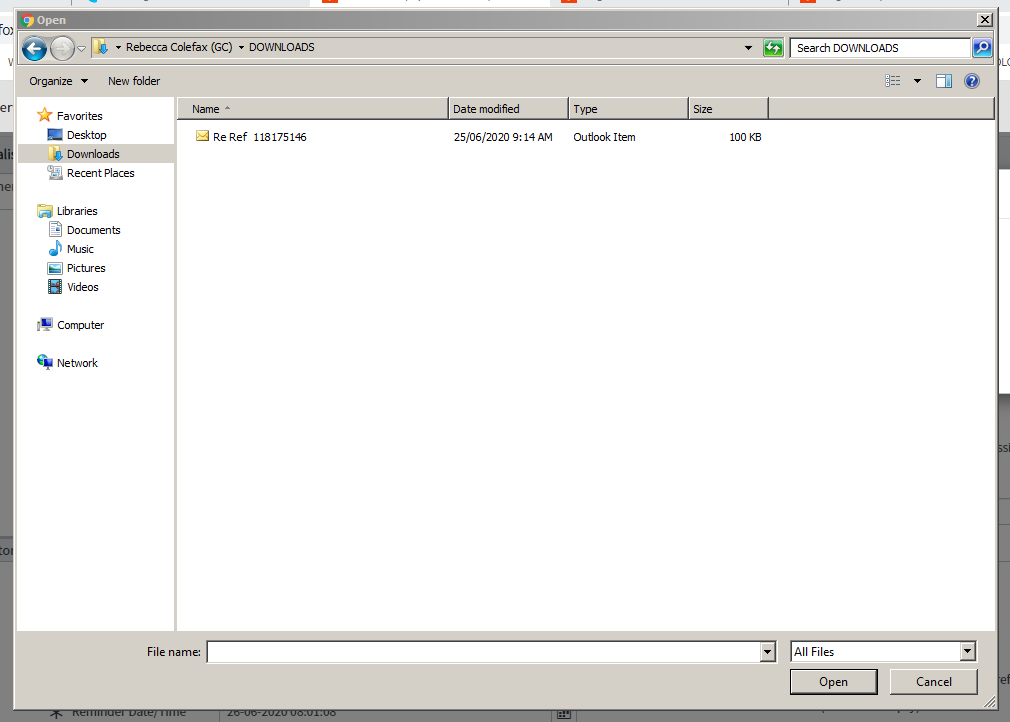Click the Favorites star icon
Screen dimensions: 1010x722
tap(44, 115)
